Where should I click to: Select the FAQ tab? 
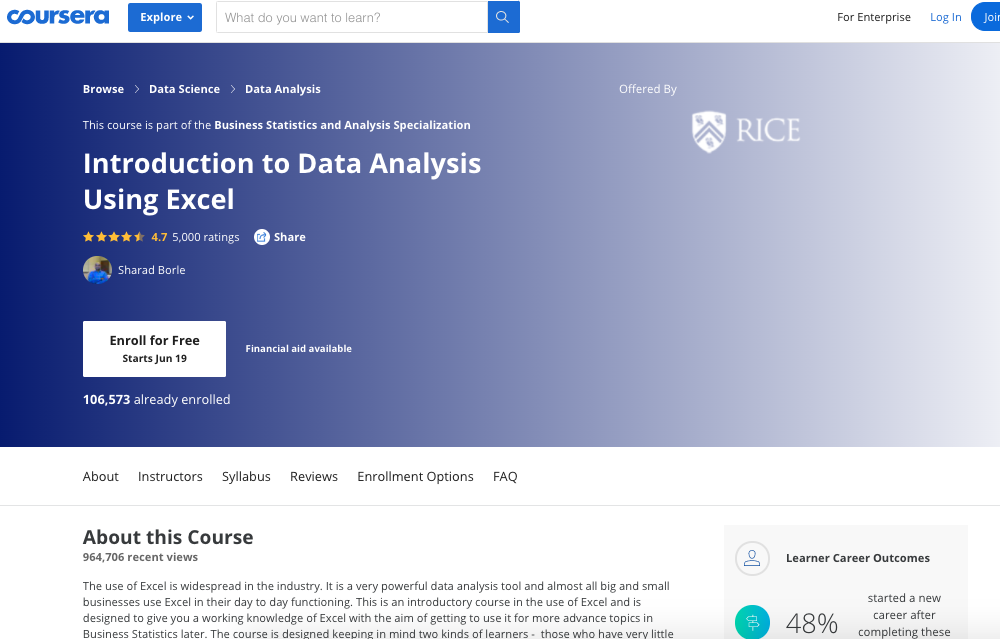[505, 476]
